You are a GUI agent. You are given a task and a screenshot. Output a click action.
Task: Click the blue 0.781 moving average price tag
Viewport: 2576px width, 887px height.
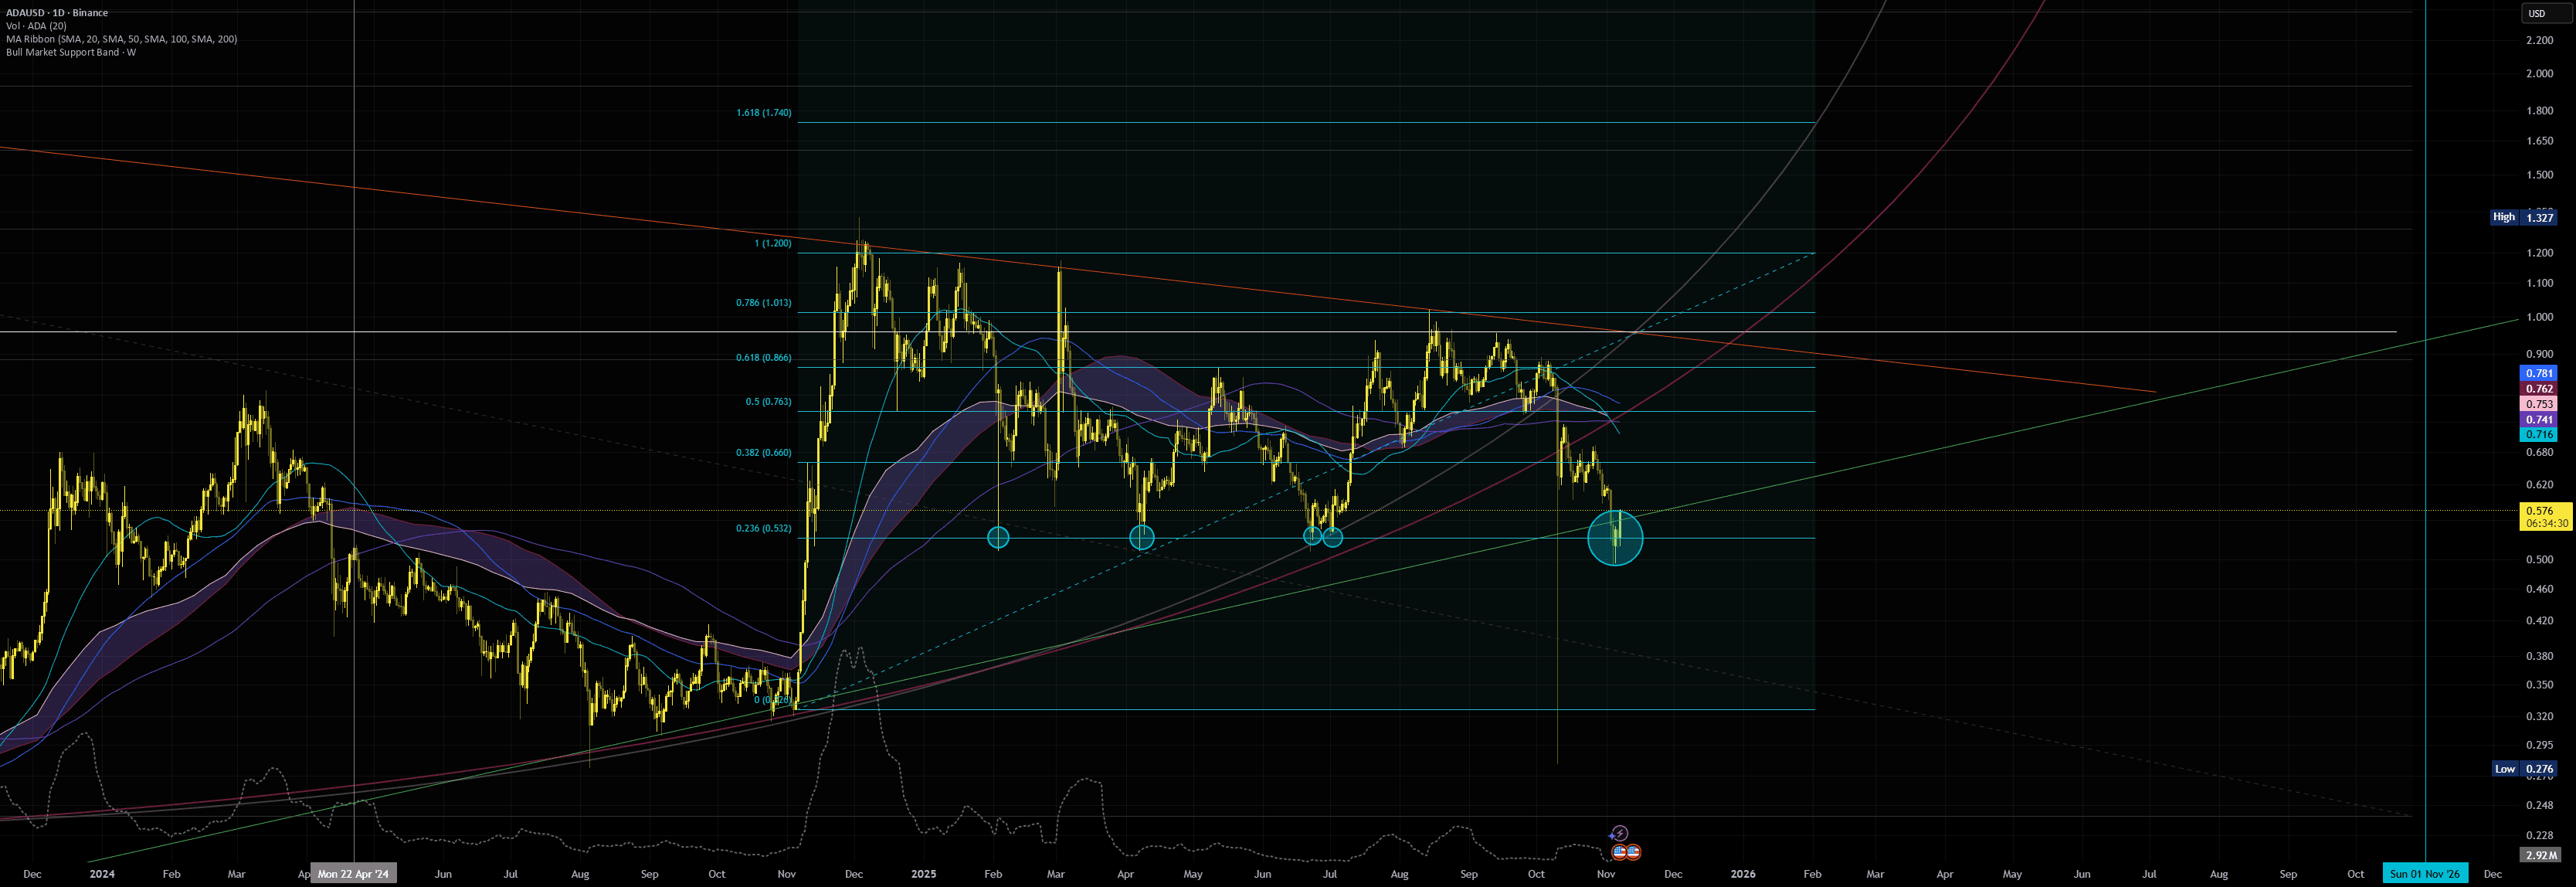point(2539,373)
